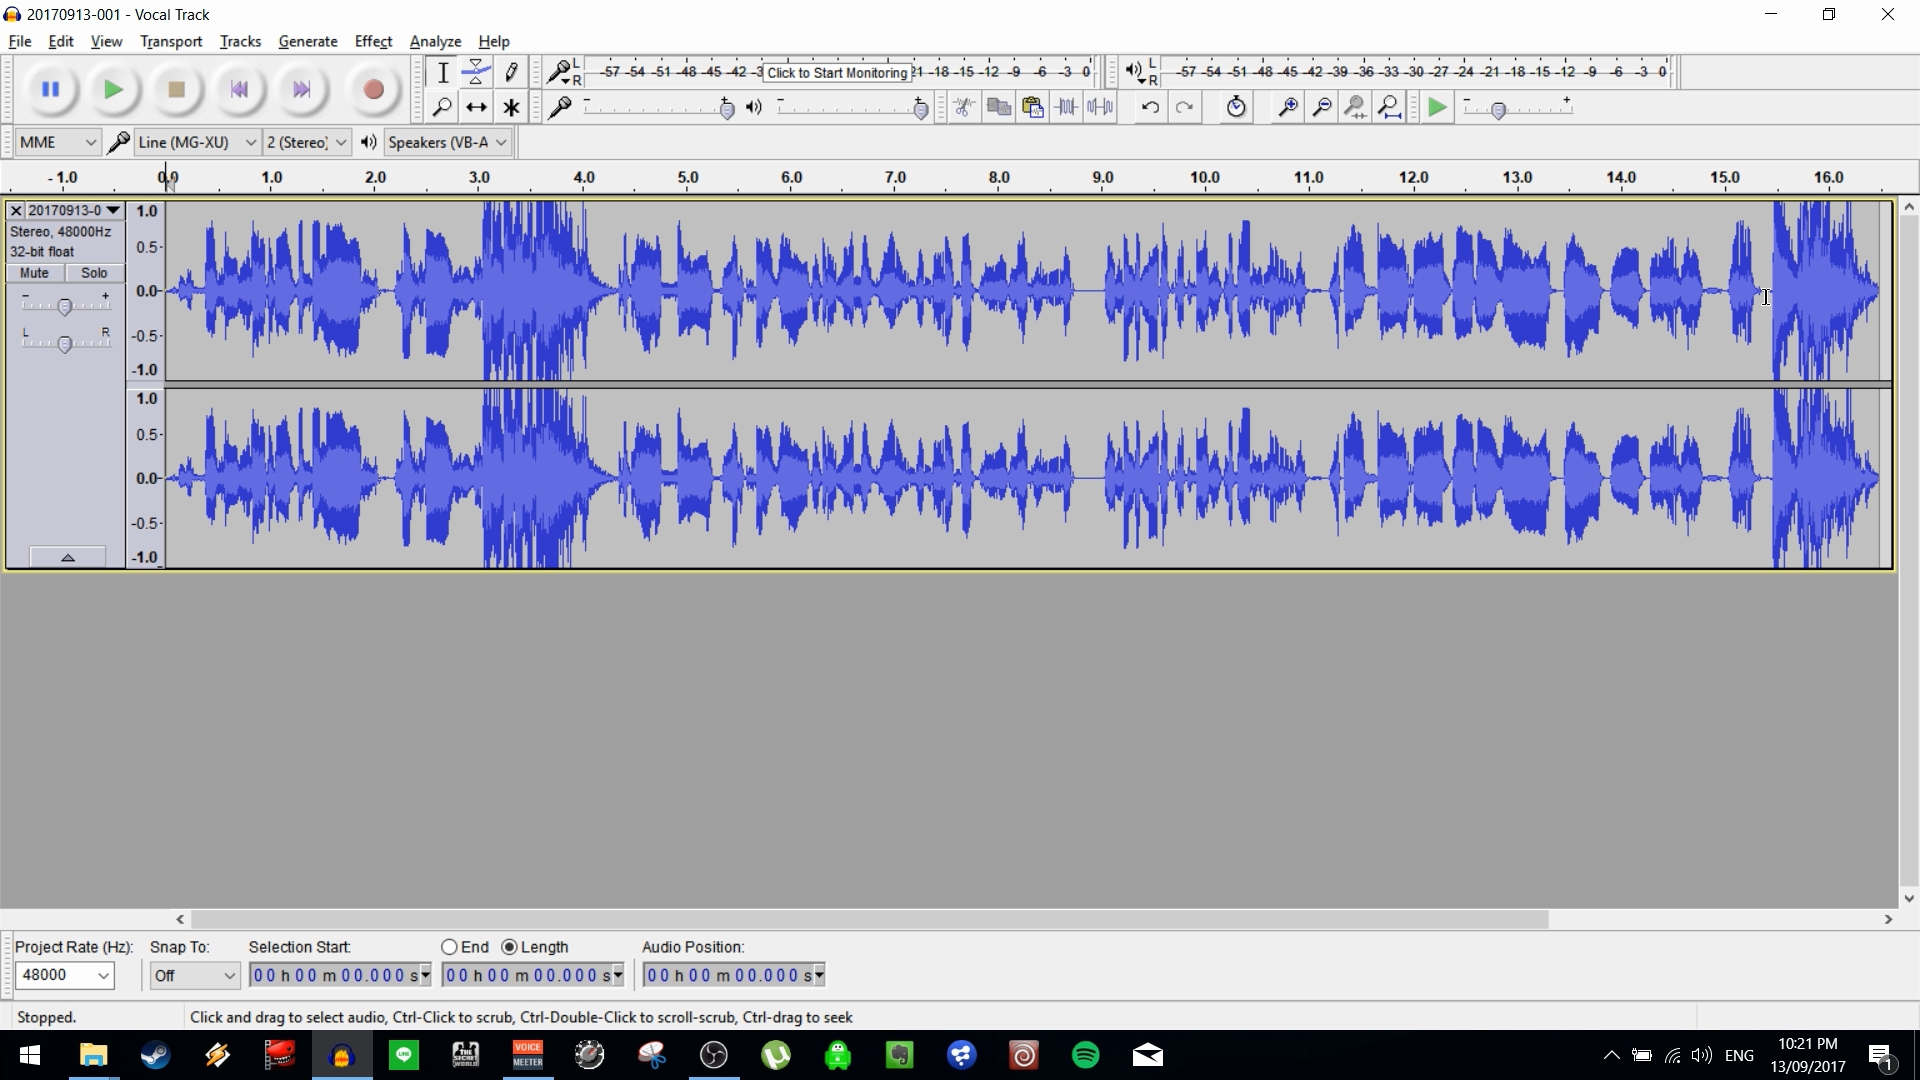Image resolution: width=1920 pixels, height=1080 pixels.
Task: Click the green Play-at-speed button
Action: coord(1437,107)
